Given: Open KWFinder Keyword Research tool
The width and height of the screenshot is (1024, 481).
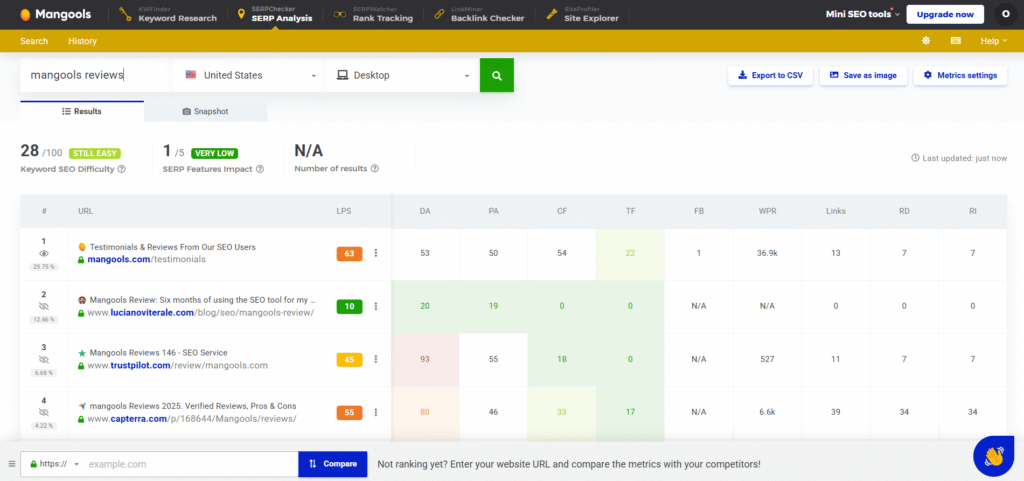Looking at the screenshot, I should (168, 14).
